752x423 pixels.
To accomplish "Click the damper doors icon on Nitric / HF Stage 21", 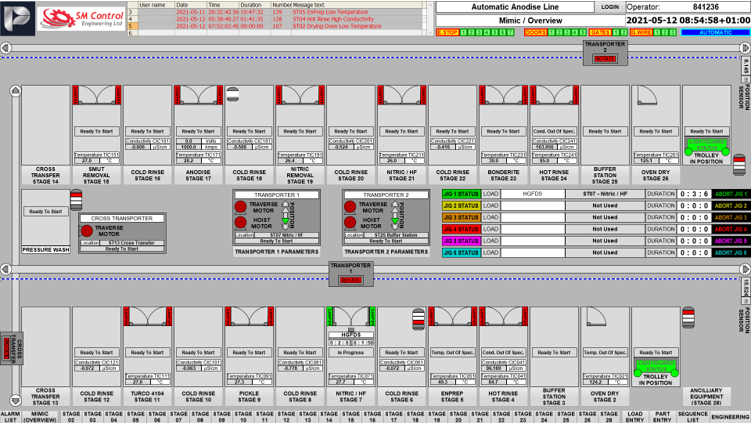I will click(x=401, y=95).
